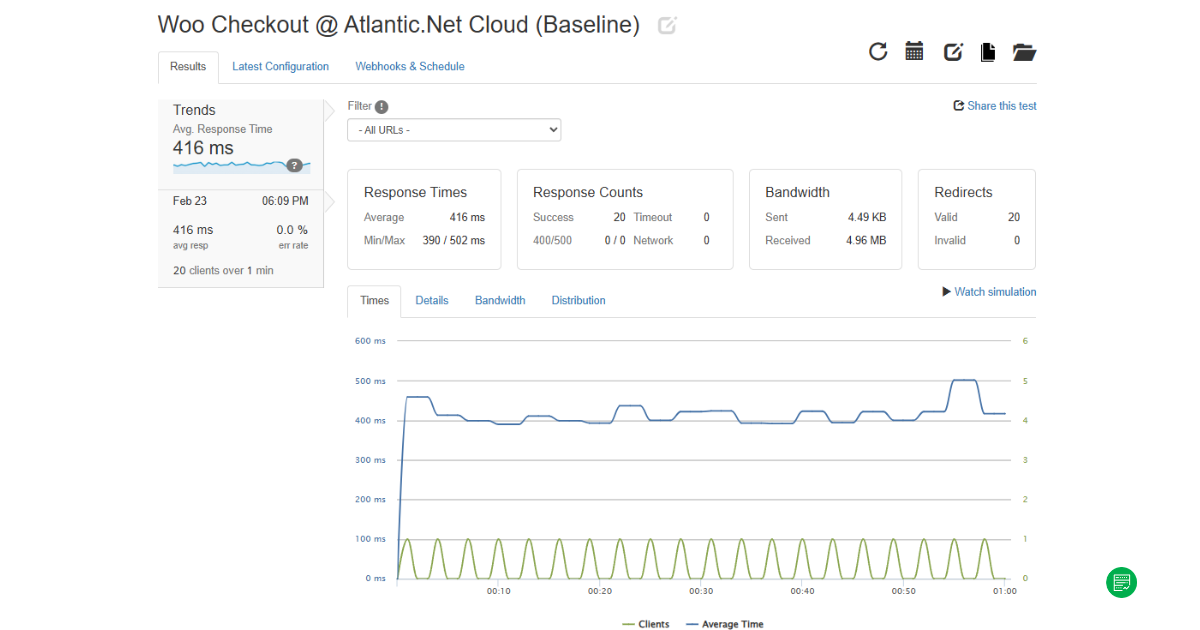
Task: Click the Trends question mark icon
Action: [294, 165]
